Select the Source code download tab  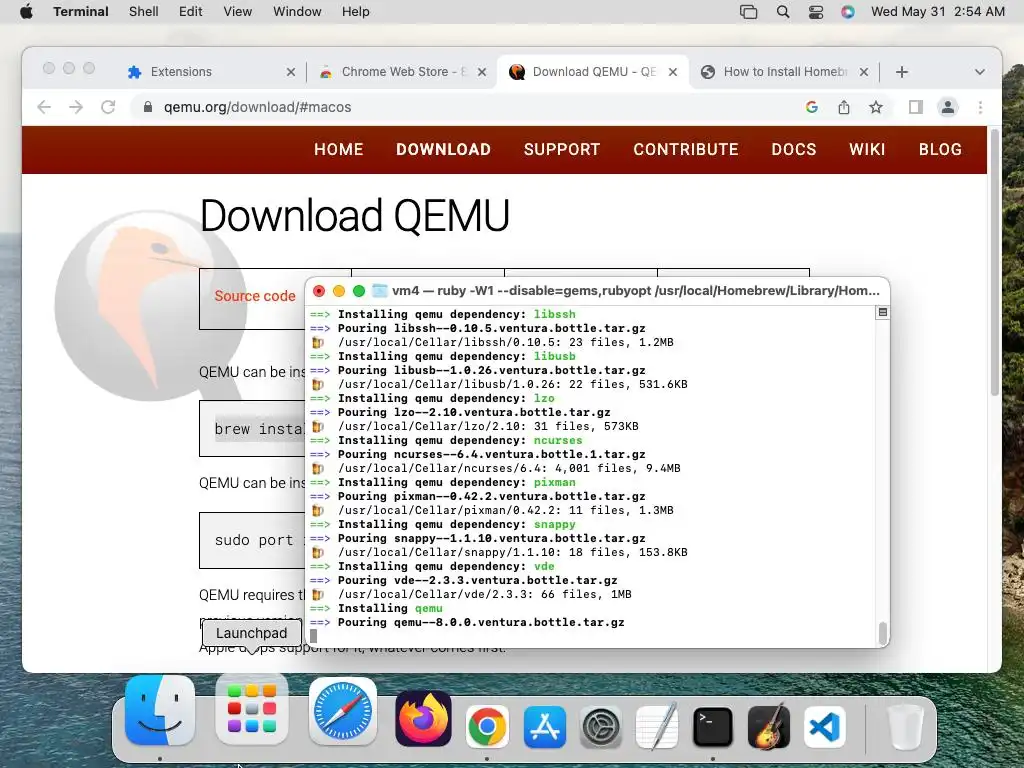coord(255,296)
